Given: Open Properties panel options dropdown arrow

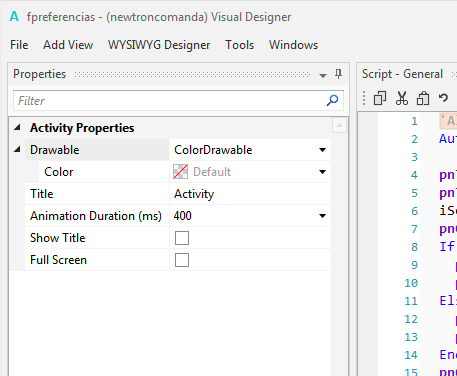Looking at the screenshot, I should click(x=323, y=76).
